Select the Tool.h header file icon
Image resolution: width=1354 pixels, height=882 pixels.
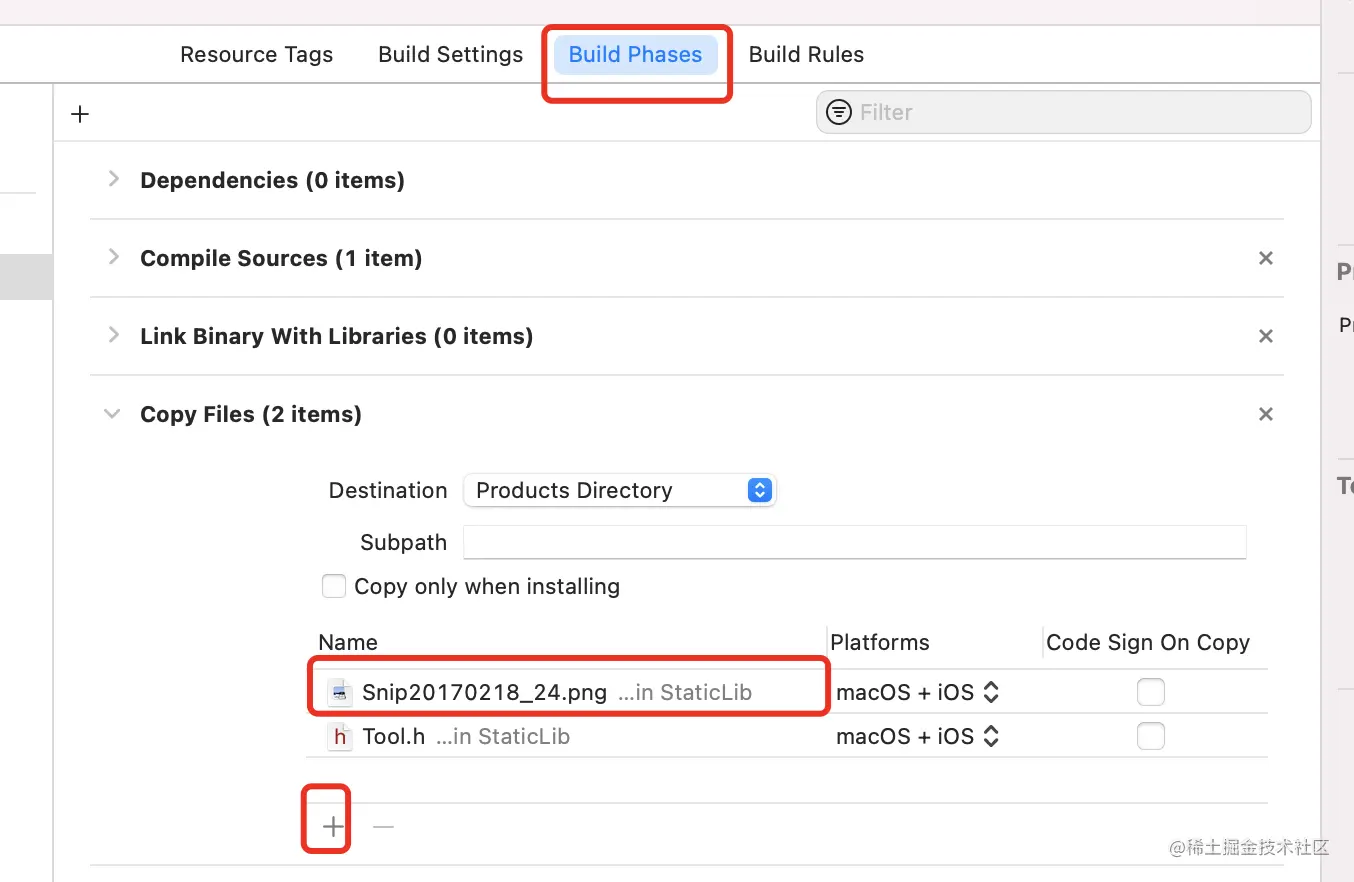[340, 737]
